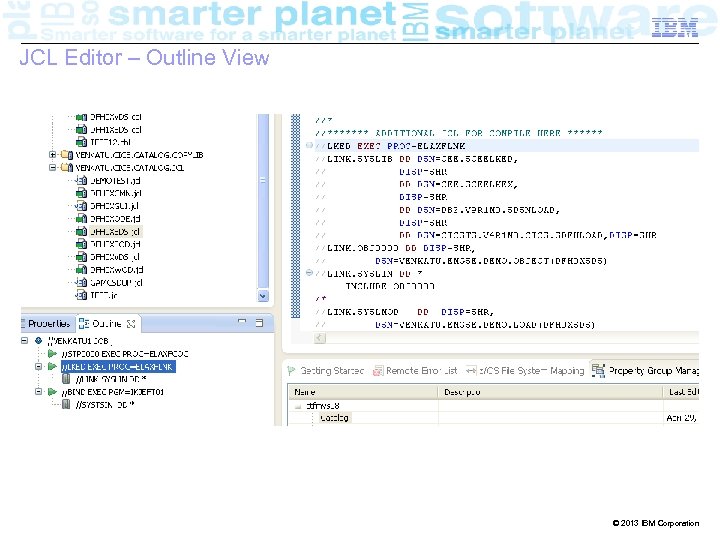
Task: Click the DFH0XODE.jcl file icon
Action: [x=81, y=219]
